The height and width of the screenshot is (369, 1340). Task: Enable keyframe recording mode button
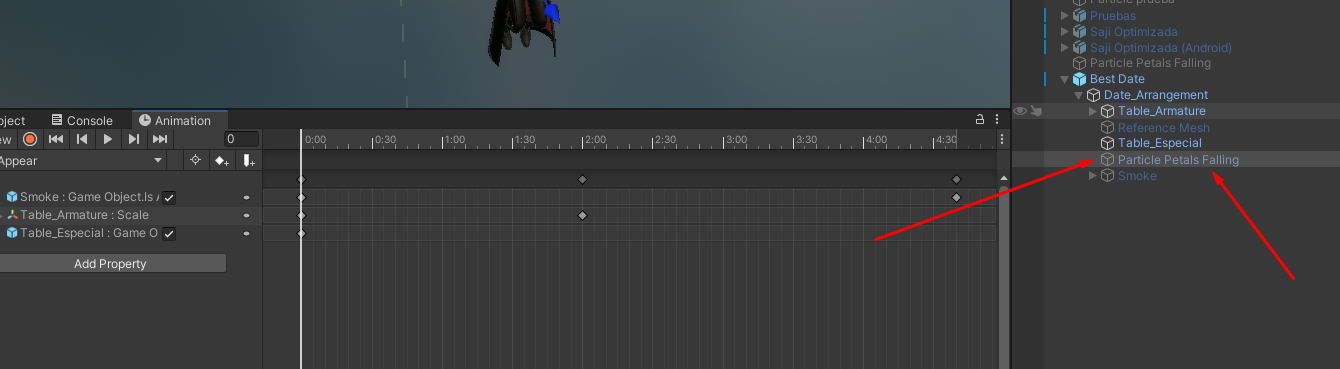(30, 139)
